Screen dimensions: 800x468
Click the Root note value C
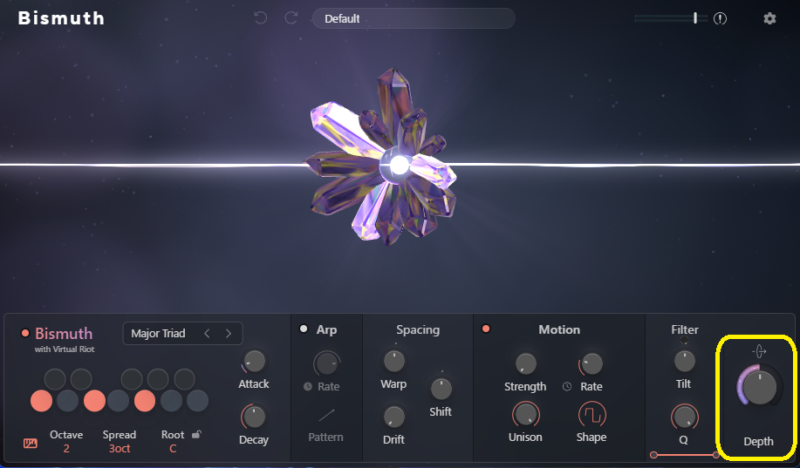(174, 449)
